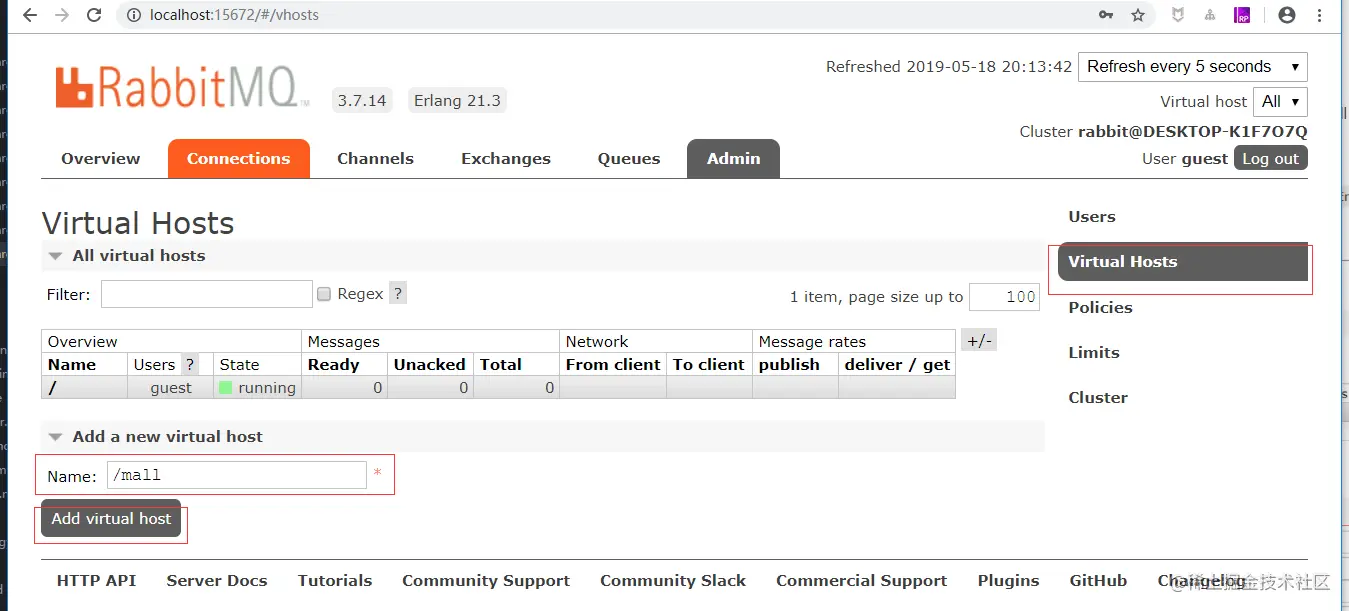Click the guest cell in Users column
The height and width of the screenshot is (611, 1349).
[x=171, y=388]
